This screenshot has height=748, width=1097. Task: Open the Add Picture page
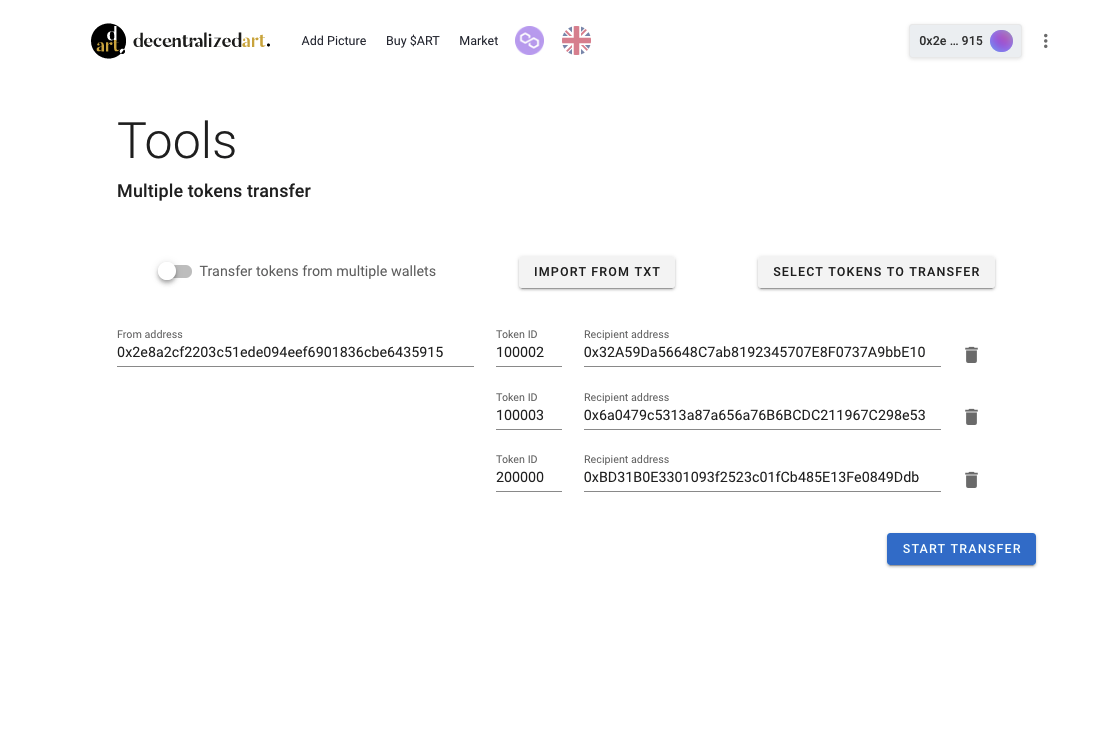tap(334, 41)
